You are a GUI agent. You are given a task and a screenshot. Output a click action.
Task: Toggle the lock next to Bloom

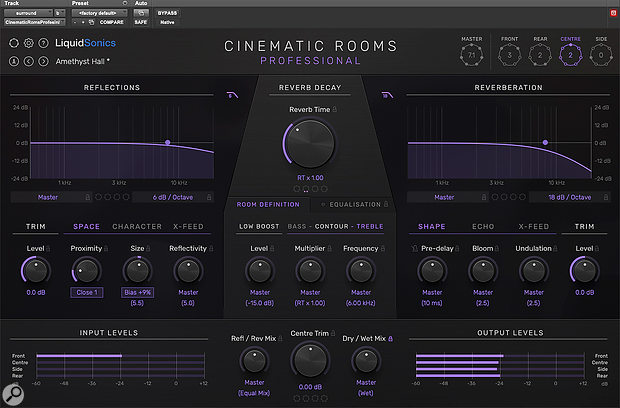[x=497, y=249]
